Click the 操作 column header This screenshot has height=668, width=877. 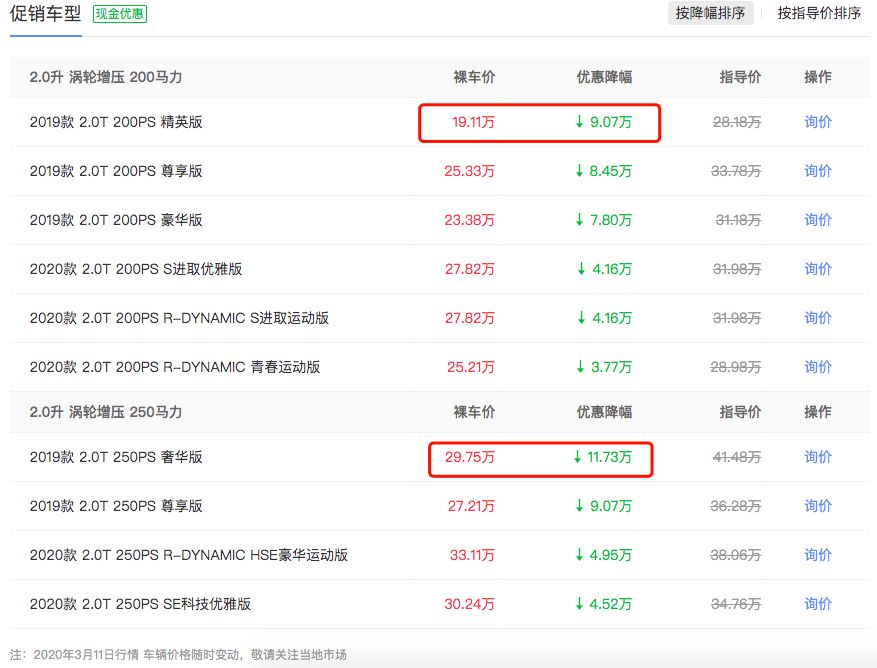[x=816, y=76]
